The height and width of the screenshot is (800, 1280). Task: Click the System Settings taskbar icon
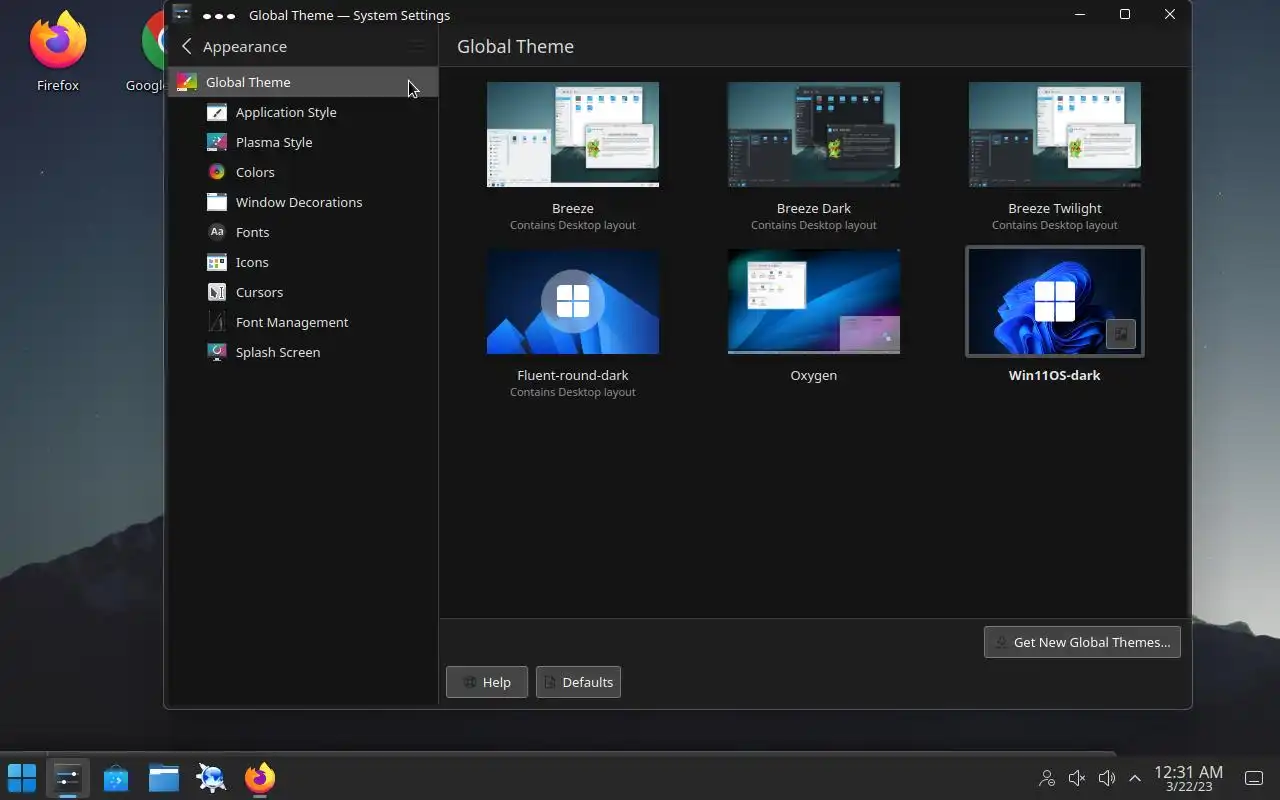click(68, 777)
